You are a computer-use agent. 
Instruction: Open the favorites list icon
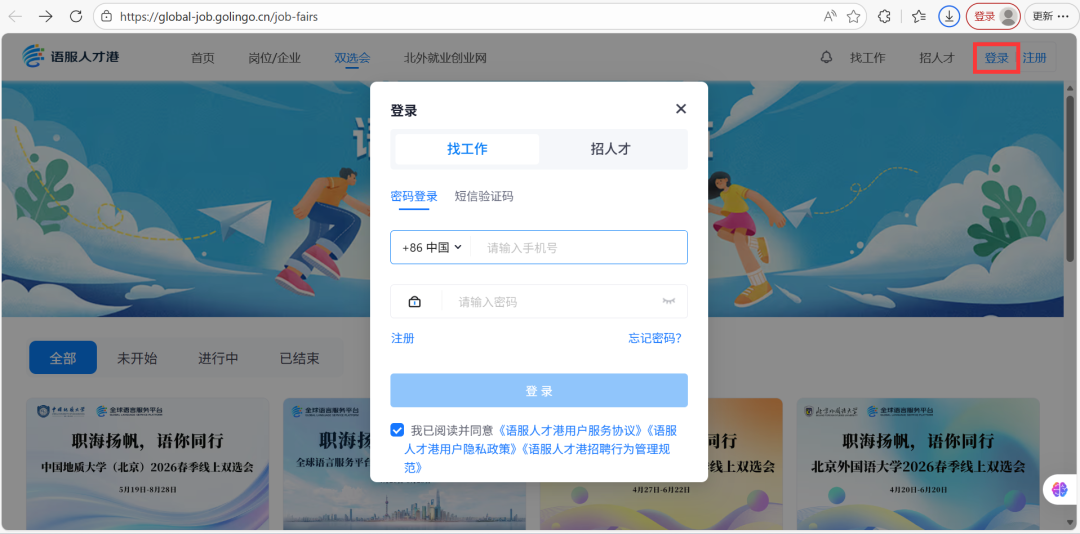918,17
